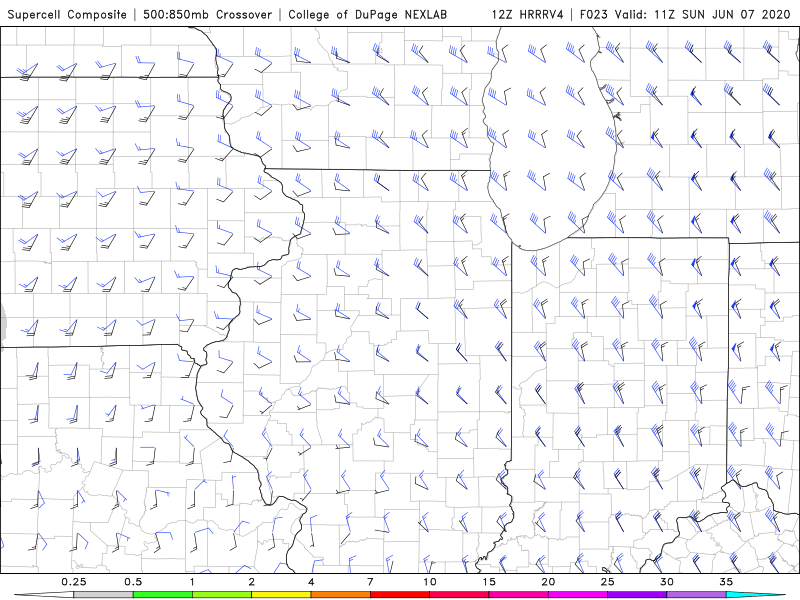This screenshot has height=600, width=800.
Task: Click the "1" legend value
Action: (192, 582)
